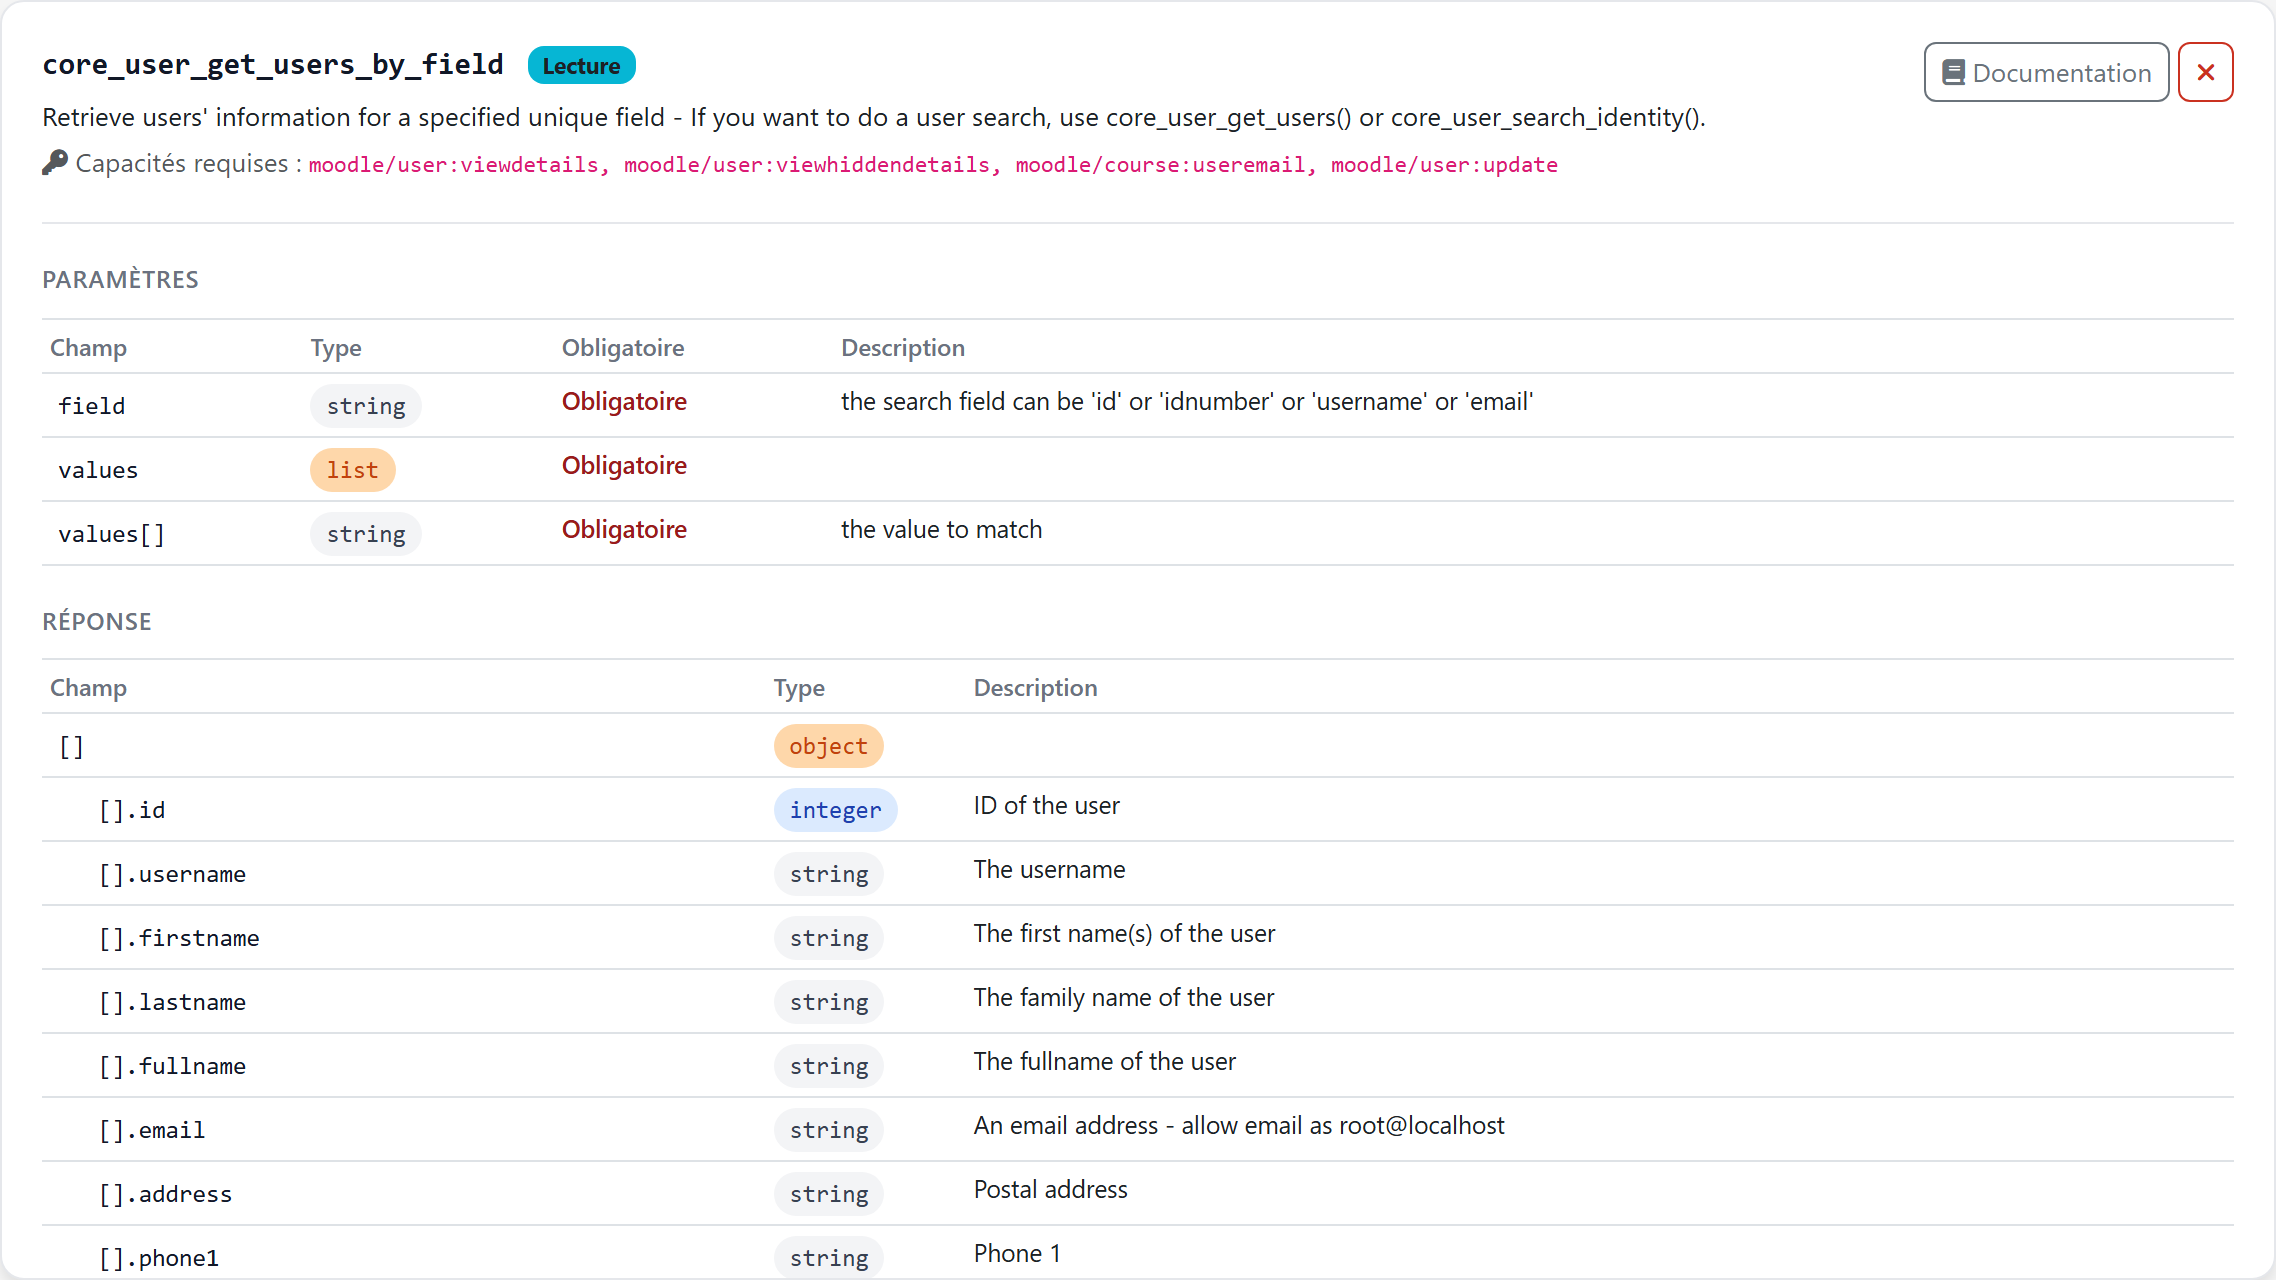Image resolution: width=2276 pixels, height=1280 pixels.
Task: Click the string badge in the [].lastname row
Action: 829,1002
